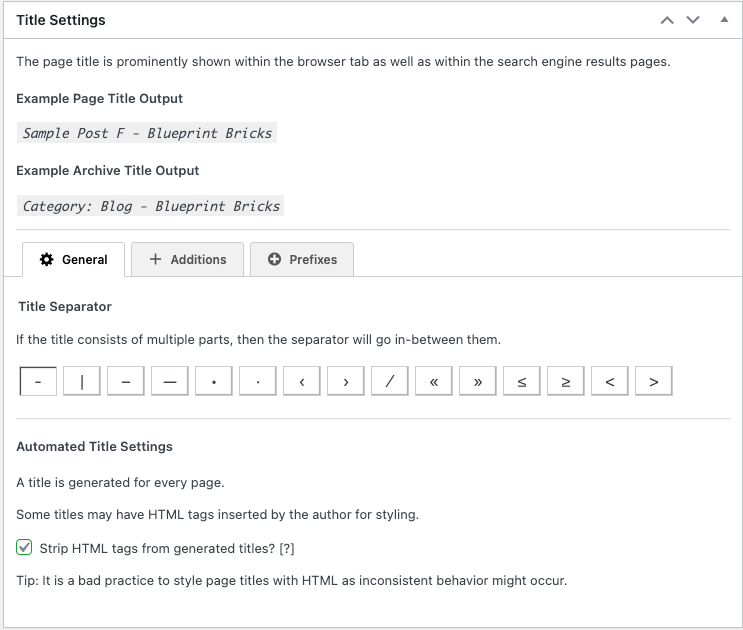
Task: Choose the less-than sign separator
Action: (x=610, y=381)
